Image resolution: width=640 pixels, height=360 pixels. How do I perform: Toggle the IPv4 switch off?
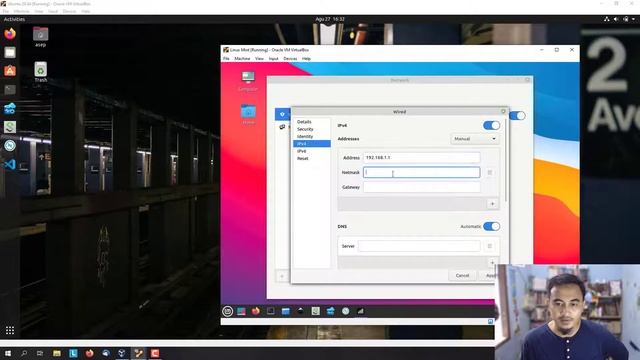pyautogui.click(x=491, y=126)
